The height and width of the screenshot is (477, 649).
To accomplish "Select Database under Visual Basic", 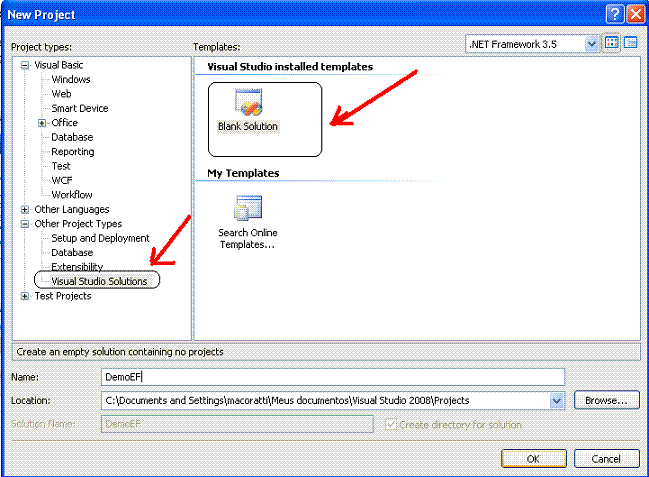I will [x=72, y=137].
